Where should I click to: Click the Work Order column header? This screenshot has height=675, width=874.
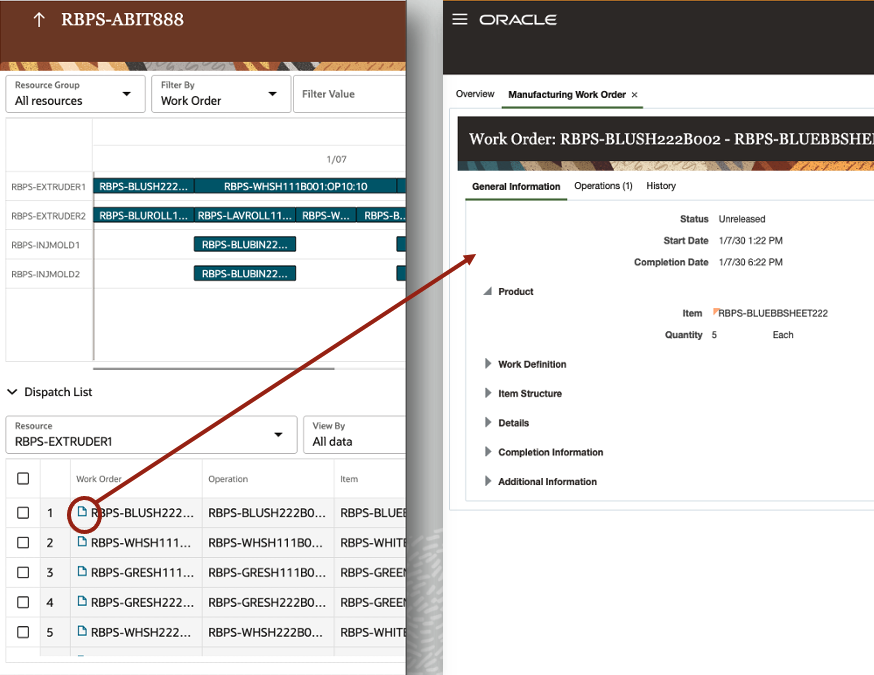click(99, 479)
